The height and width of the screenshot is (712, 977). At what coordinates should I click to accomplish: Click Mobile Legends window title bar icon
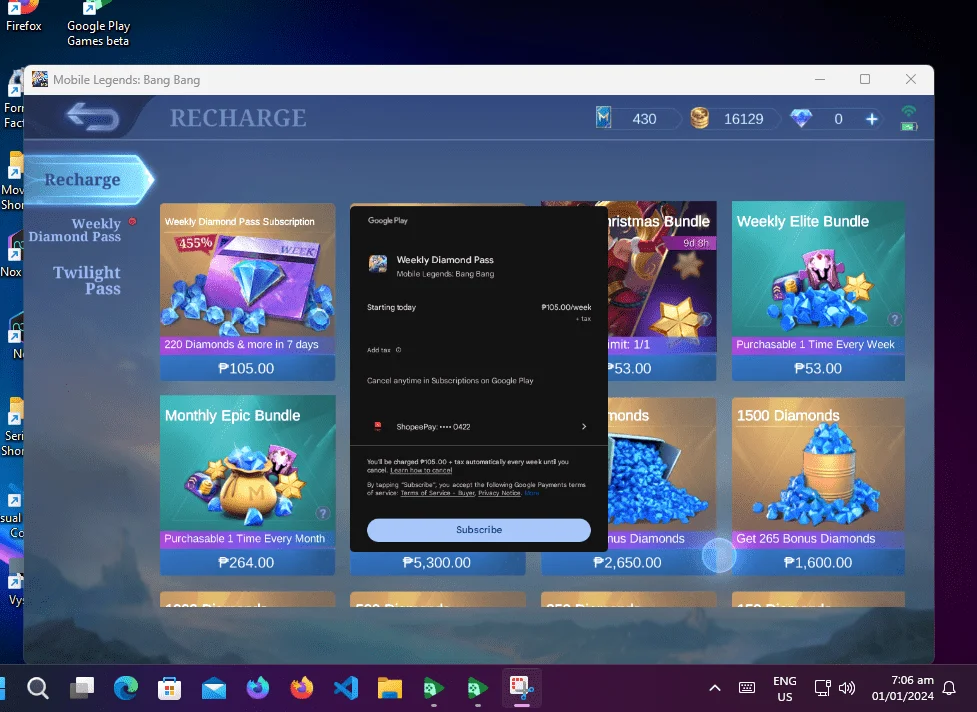click(40, 79)
